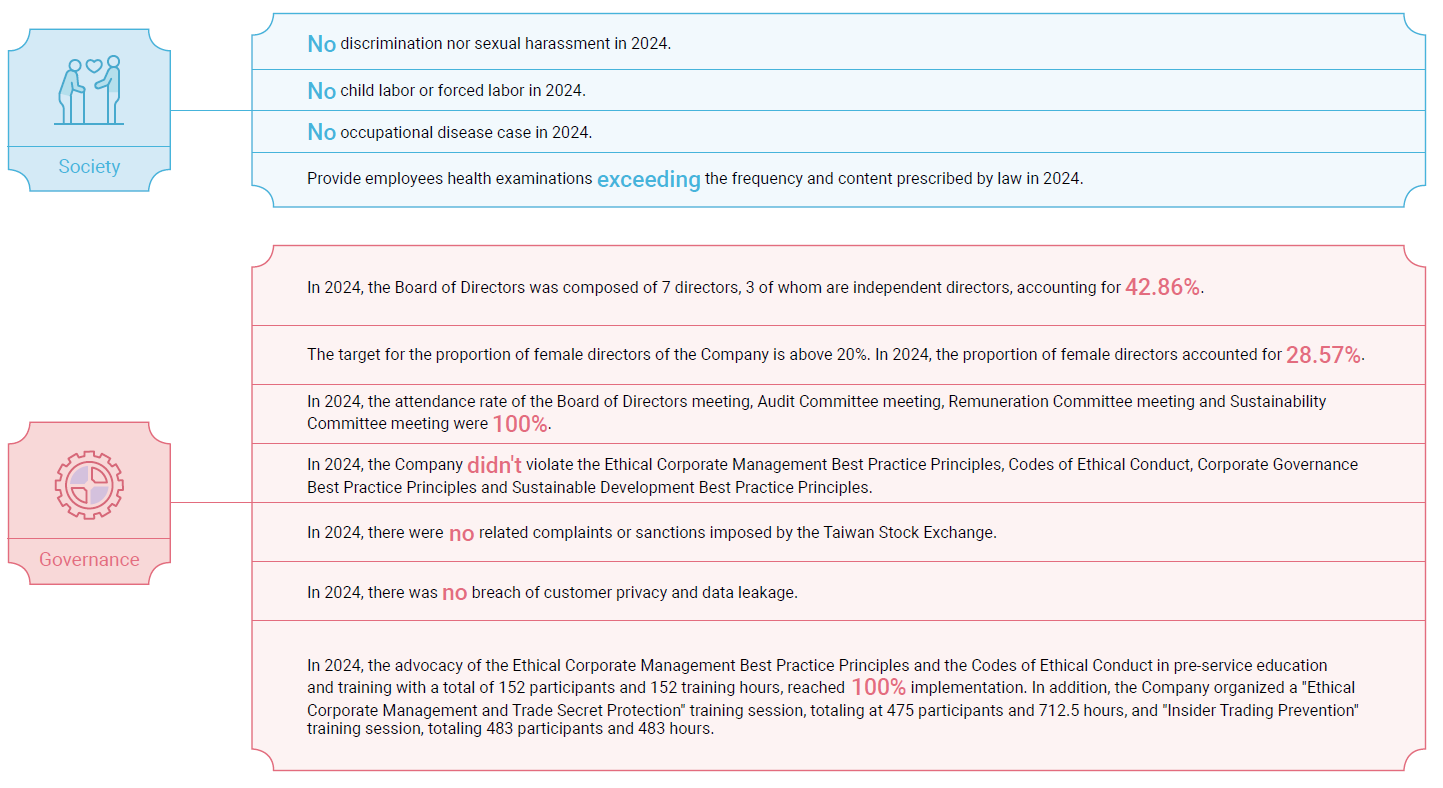The width and height of the screenshot is (1443, 788).
Task: Click the highlighted word "exceeding"
Action: (648, 180)
